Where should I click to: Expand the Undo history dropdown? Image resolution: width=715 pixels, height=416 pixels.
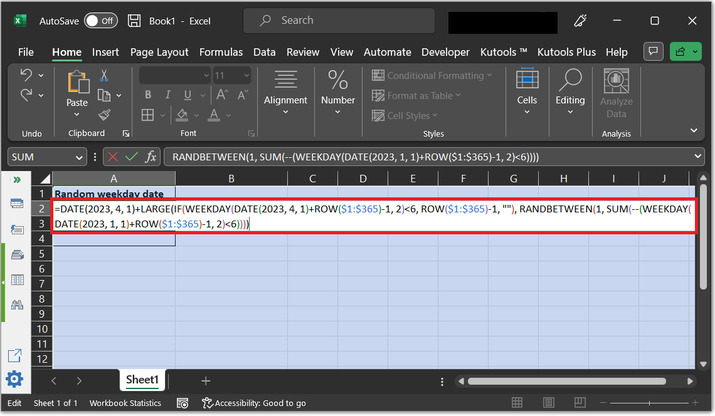click(41, 75)
